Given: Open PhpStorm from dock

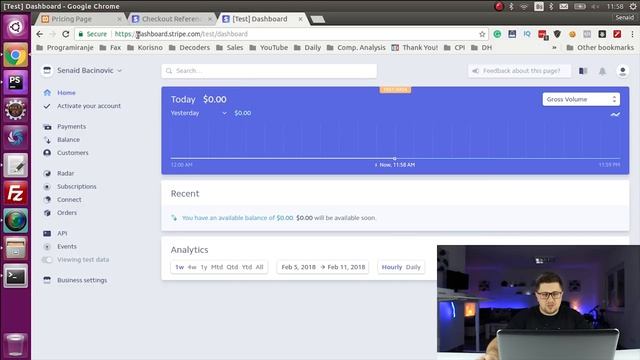Looking at the screenshot, I should (x=16, y=82).
